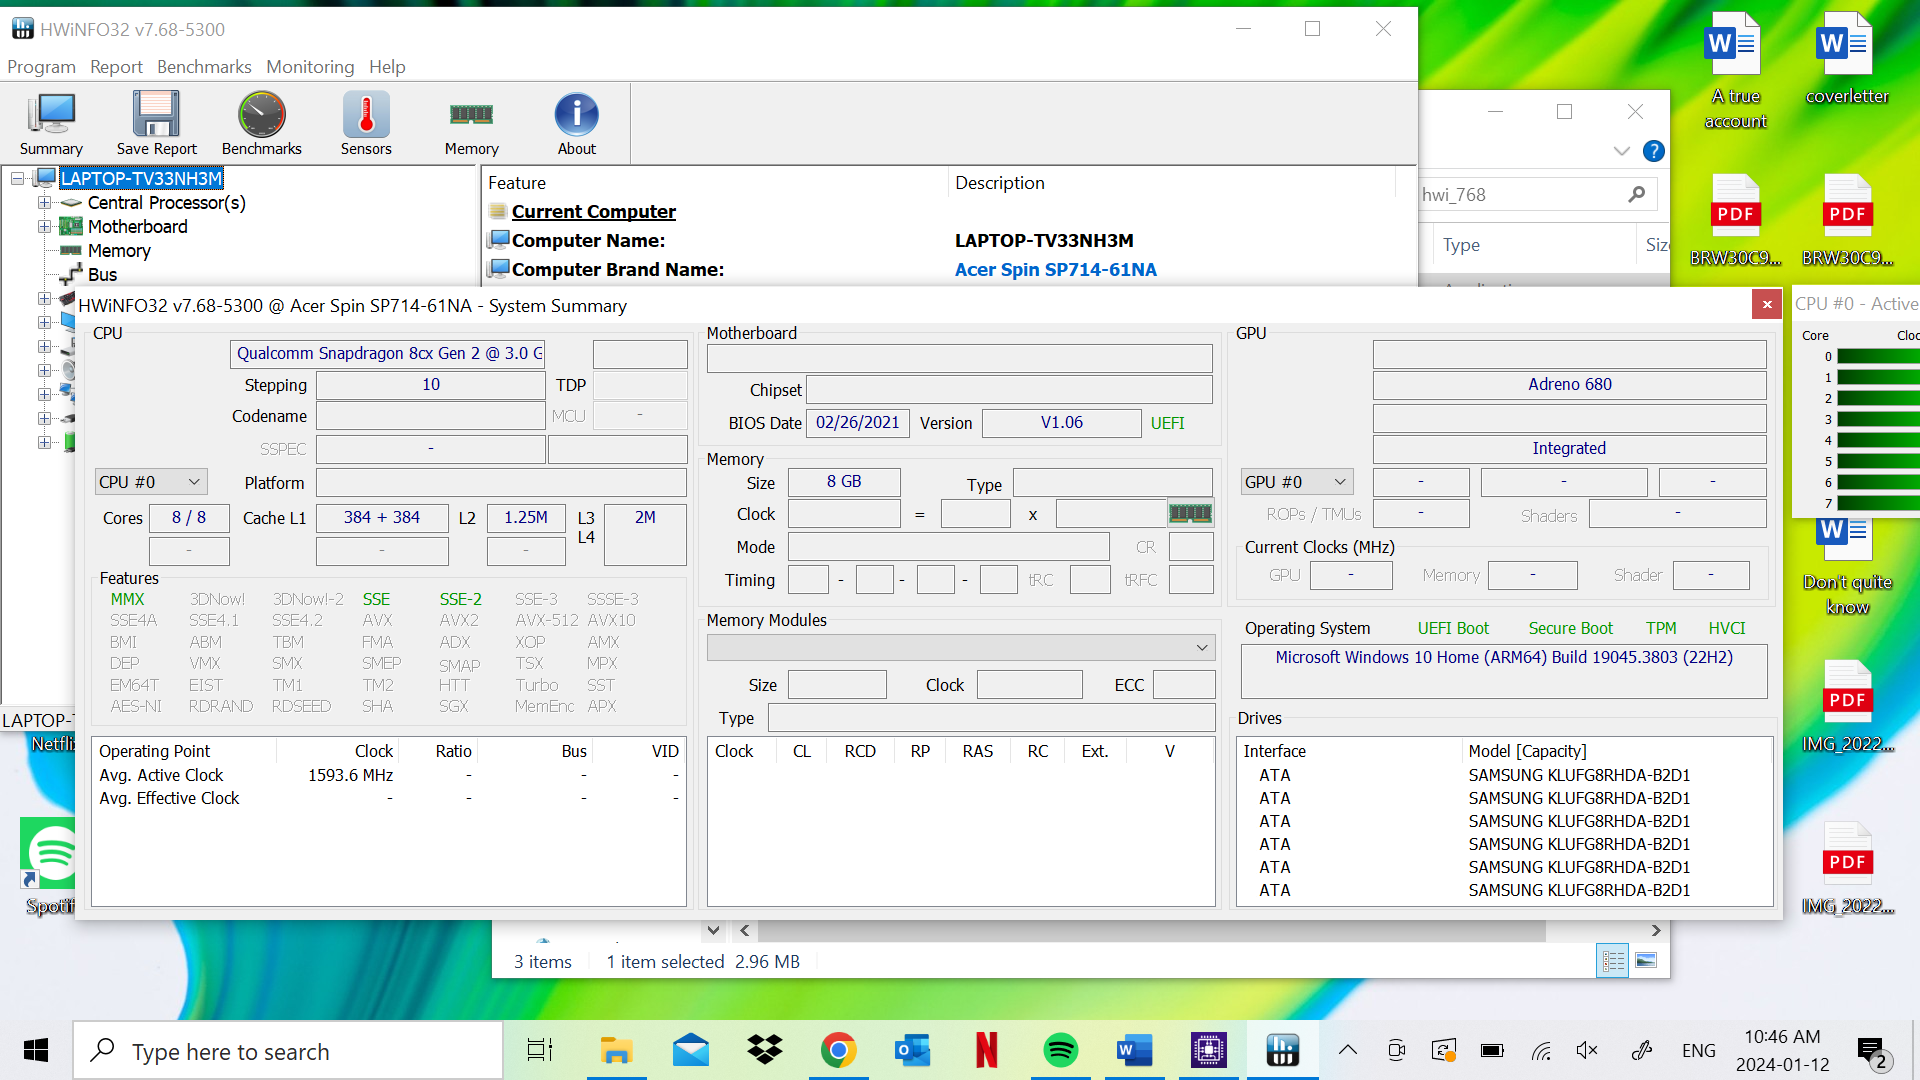The height and width of the screenshot is (1080, 1920).
Task: Open Netflix from the taskbar
Action: click(x=986, y=1050)
